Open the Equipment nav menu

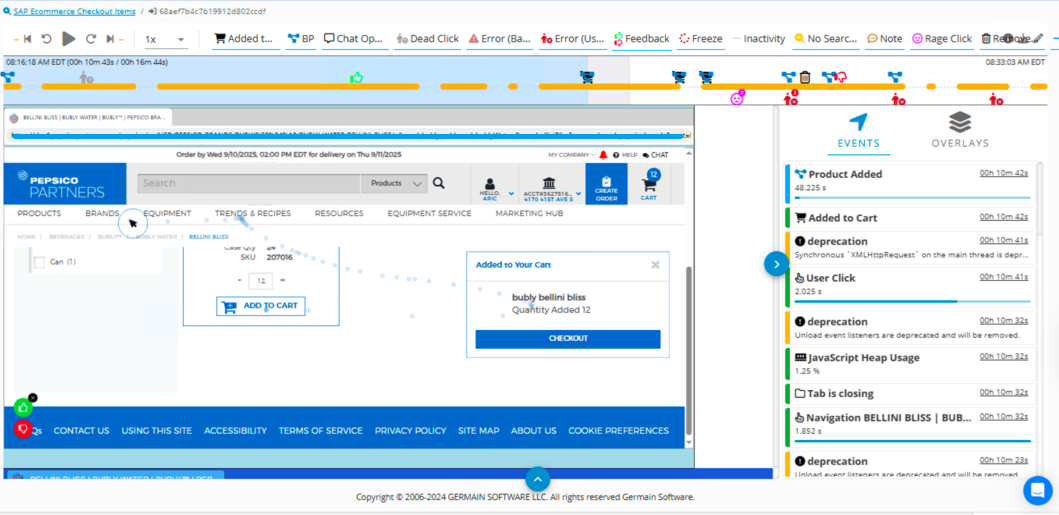(167, 213)
